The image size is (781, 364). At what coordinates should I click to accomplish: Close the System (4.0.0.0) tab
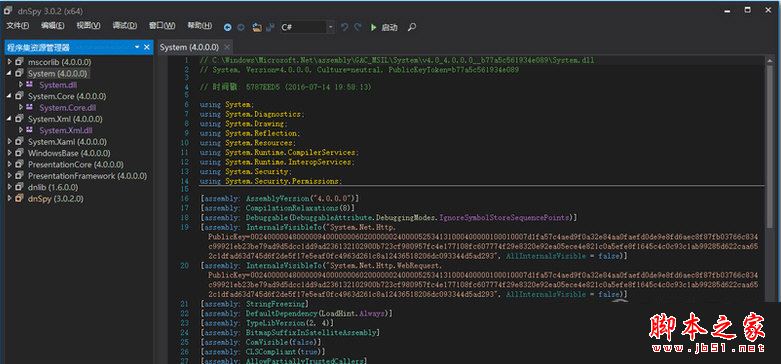(227, 47)
